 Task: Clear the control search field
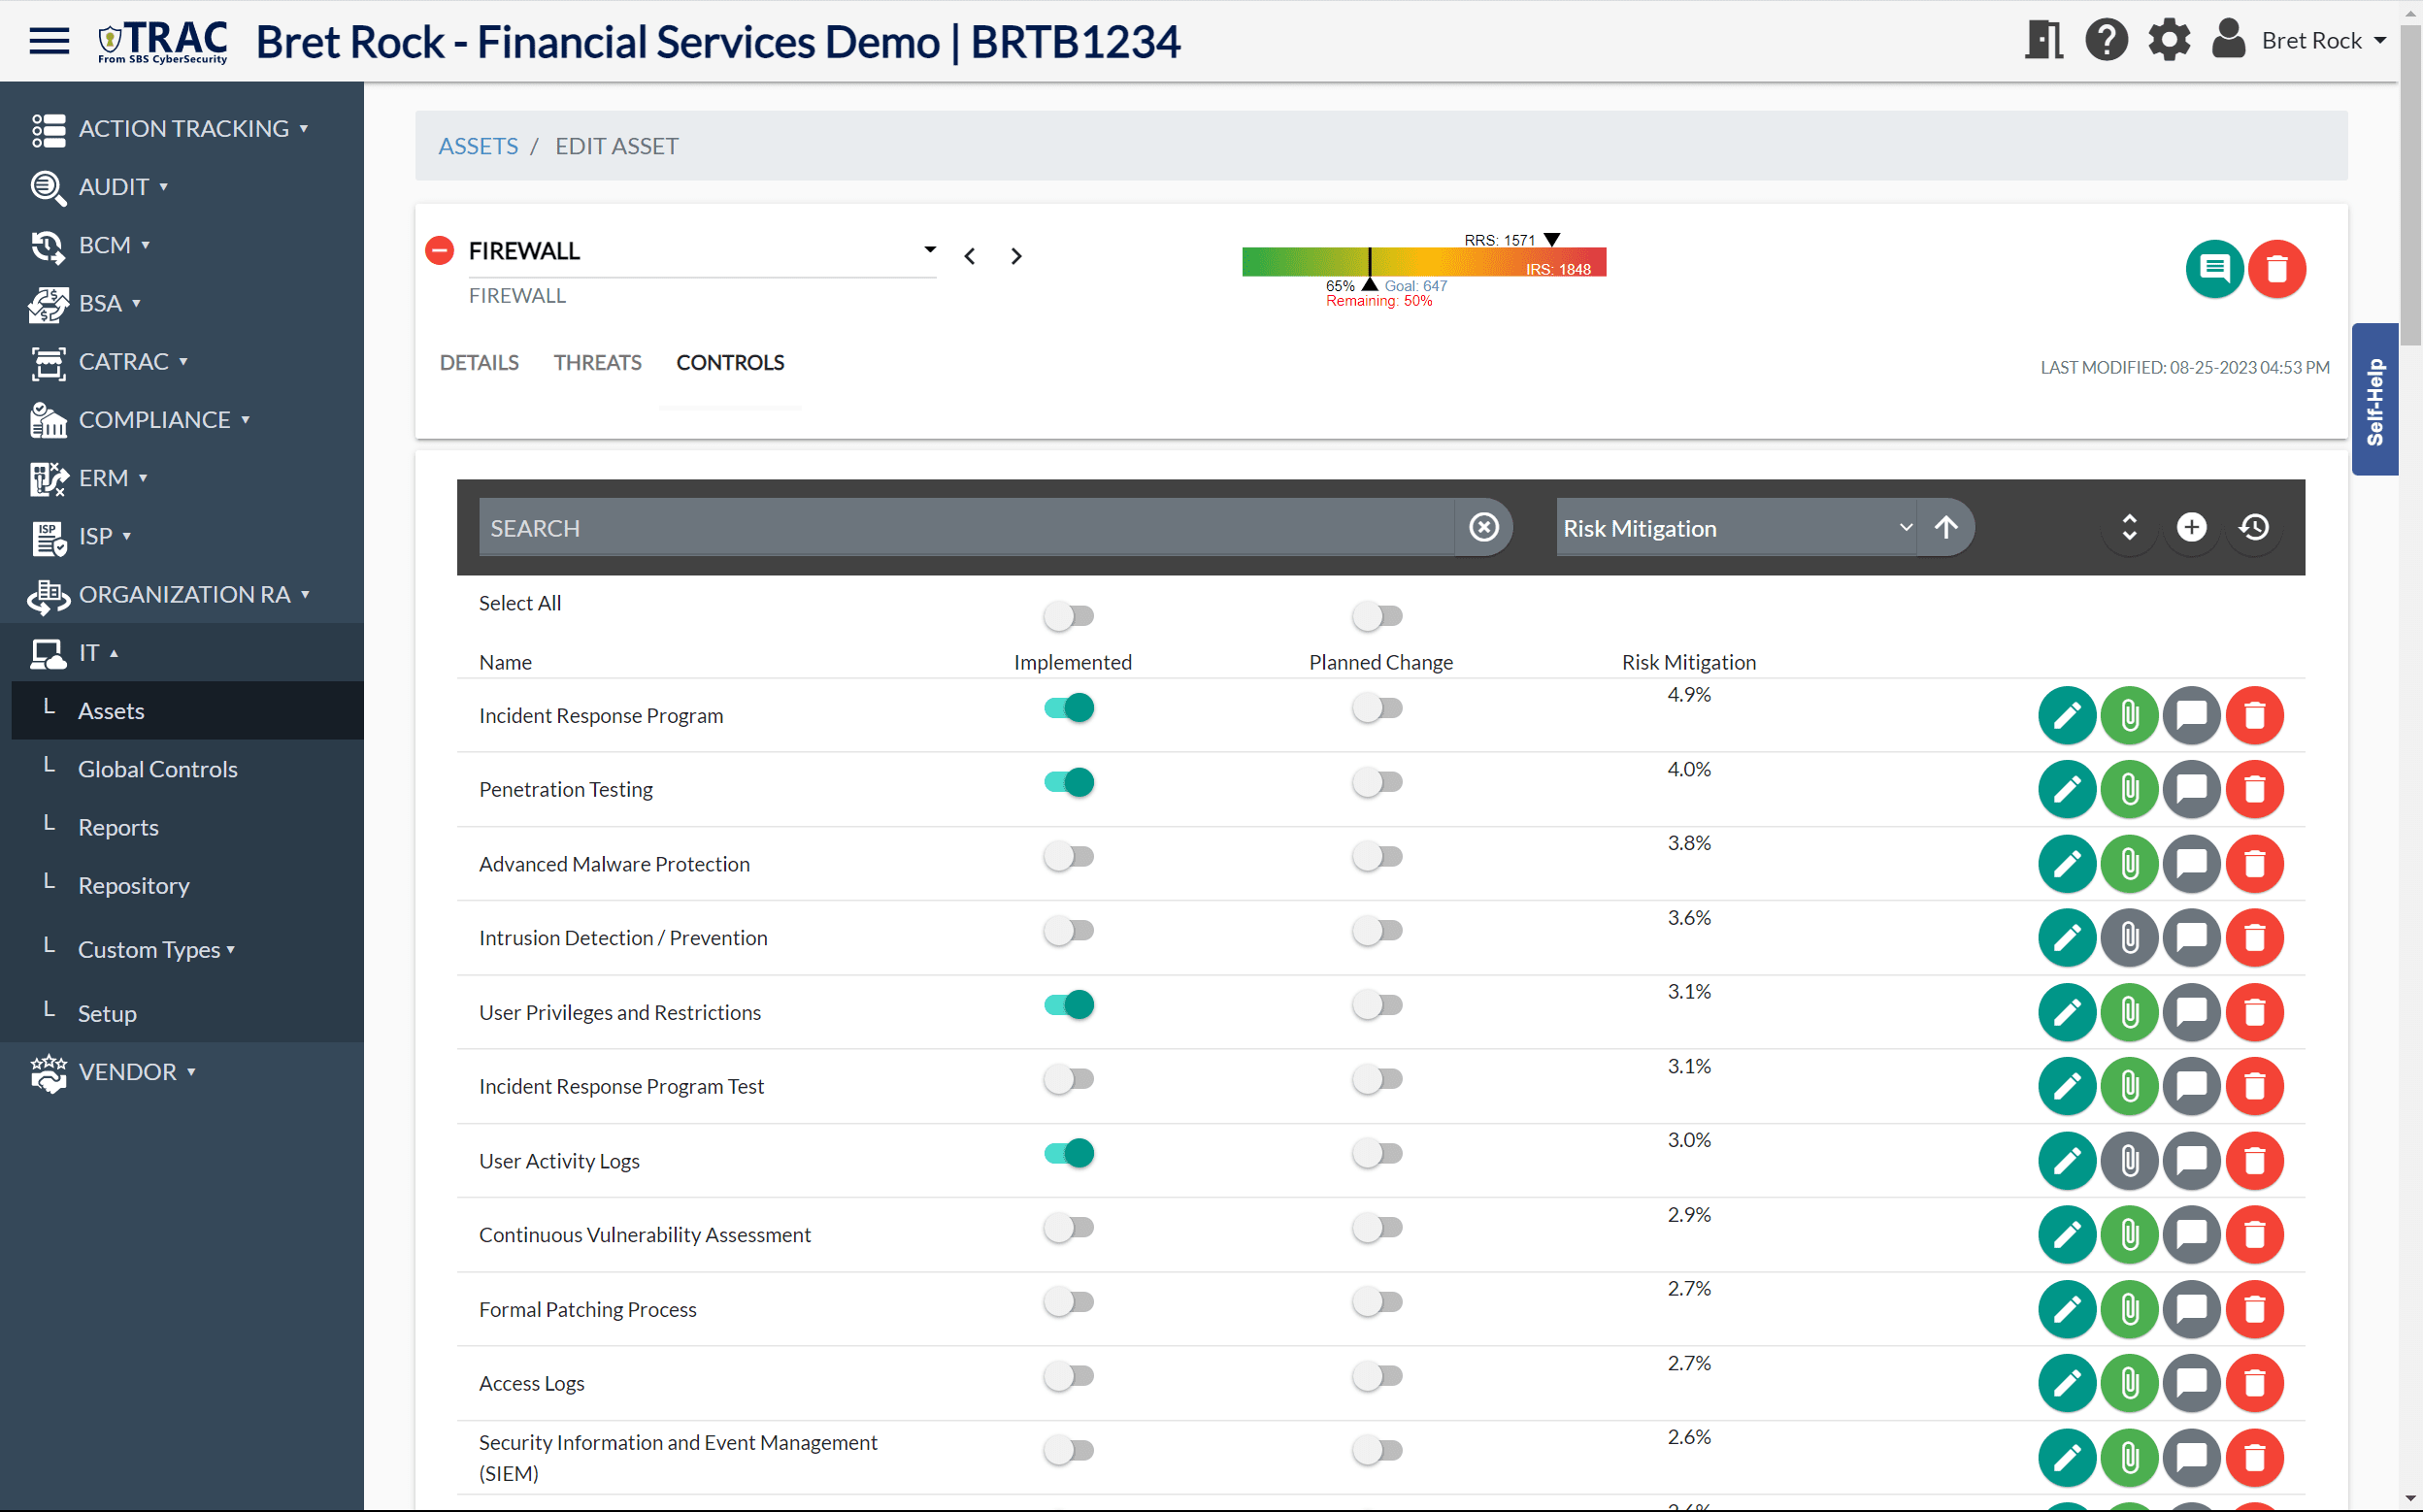(1483, 527)
